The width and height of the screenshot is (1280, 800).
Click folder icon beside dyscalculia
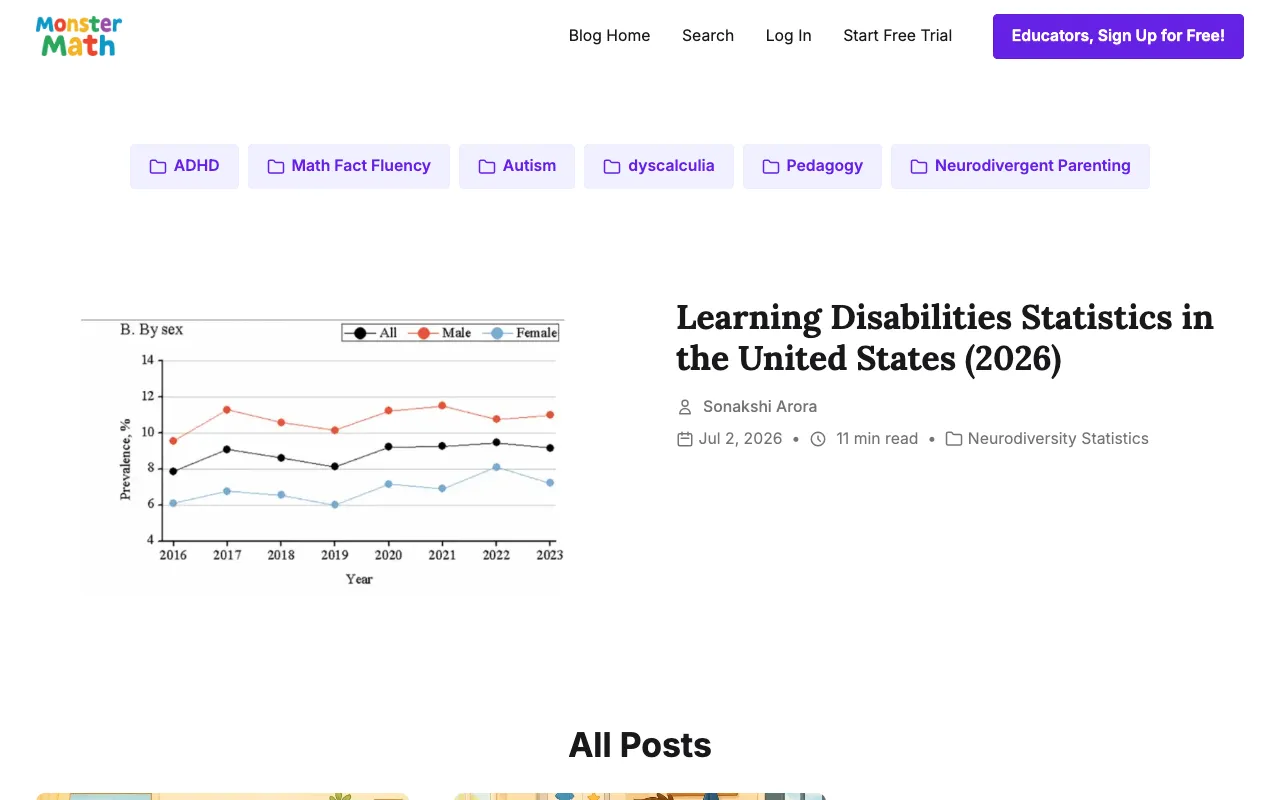[612, 166]
